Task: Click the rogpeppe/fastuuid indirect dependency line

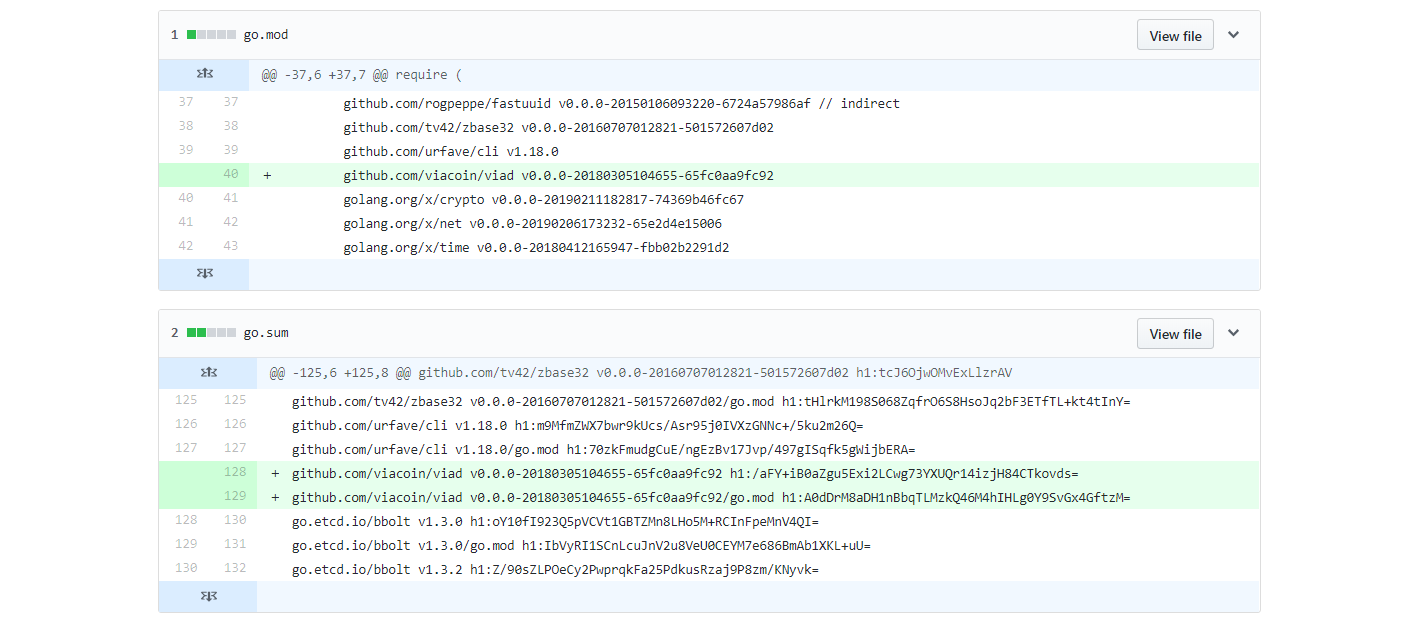Action: click(621, 103)
